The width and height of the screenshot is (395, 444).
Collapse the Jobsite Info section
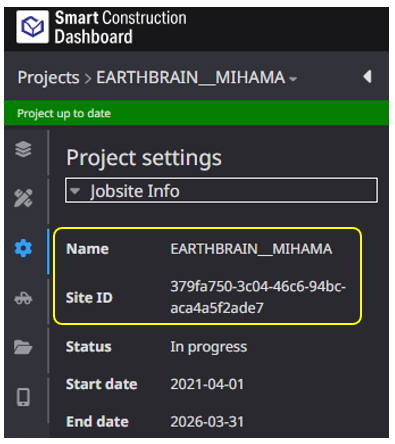pyautogui.click(x=221, y=191)
